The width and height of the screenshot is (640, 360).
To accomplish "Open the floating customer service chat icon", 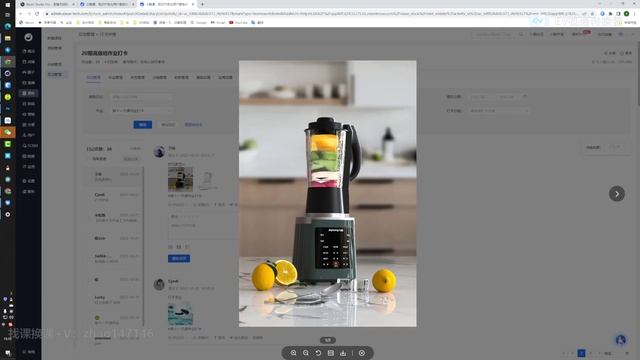I will pos(621,340).
